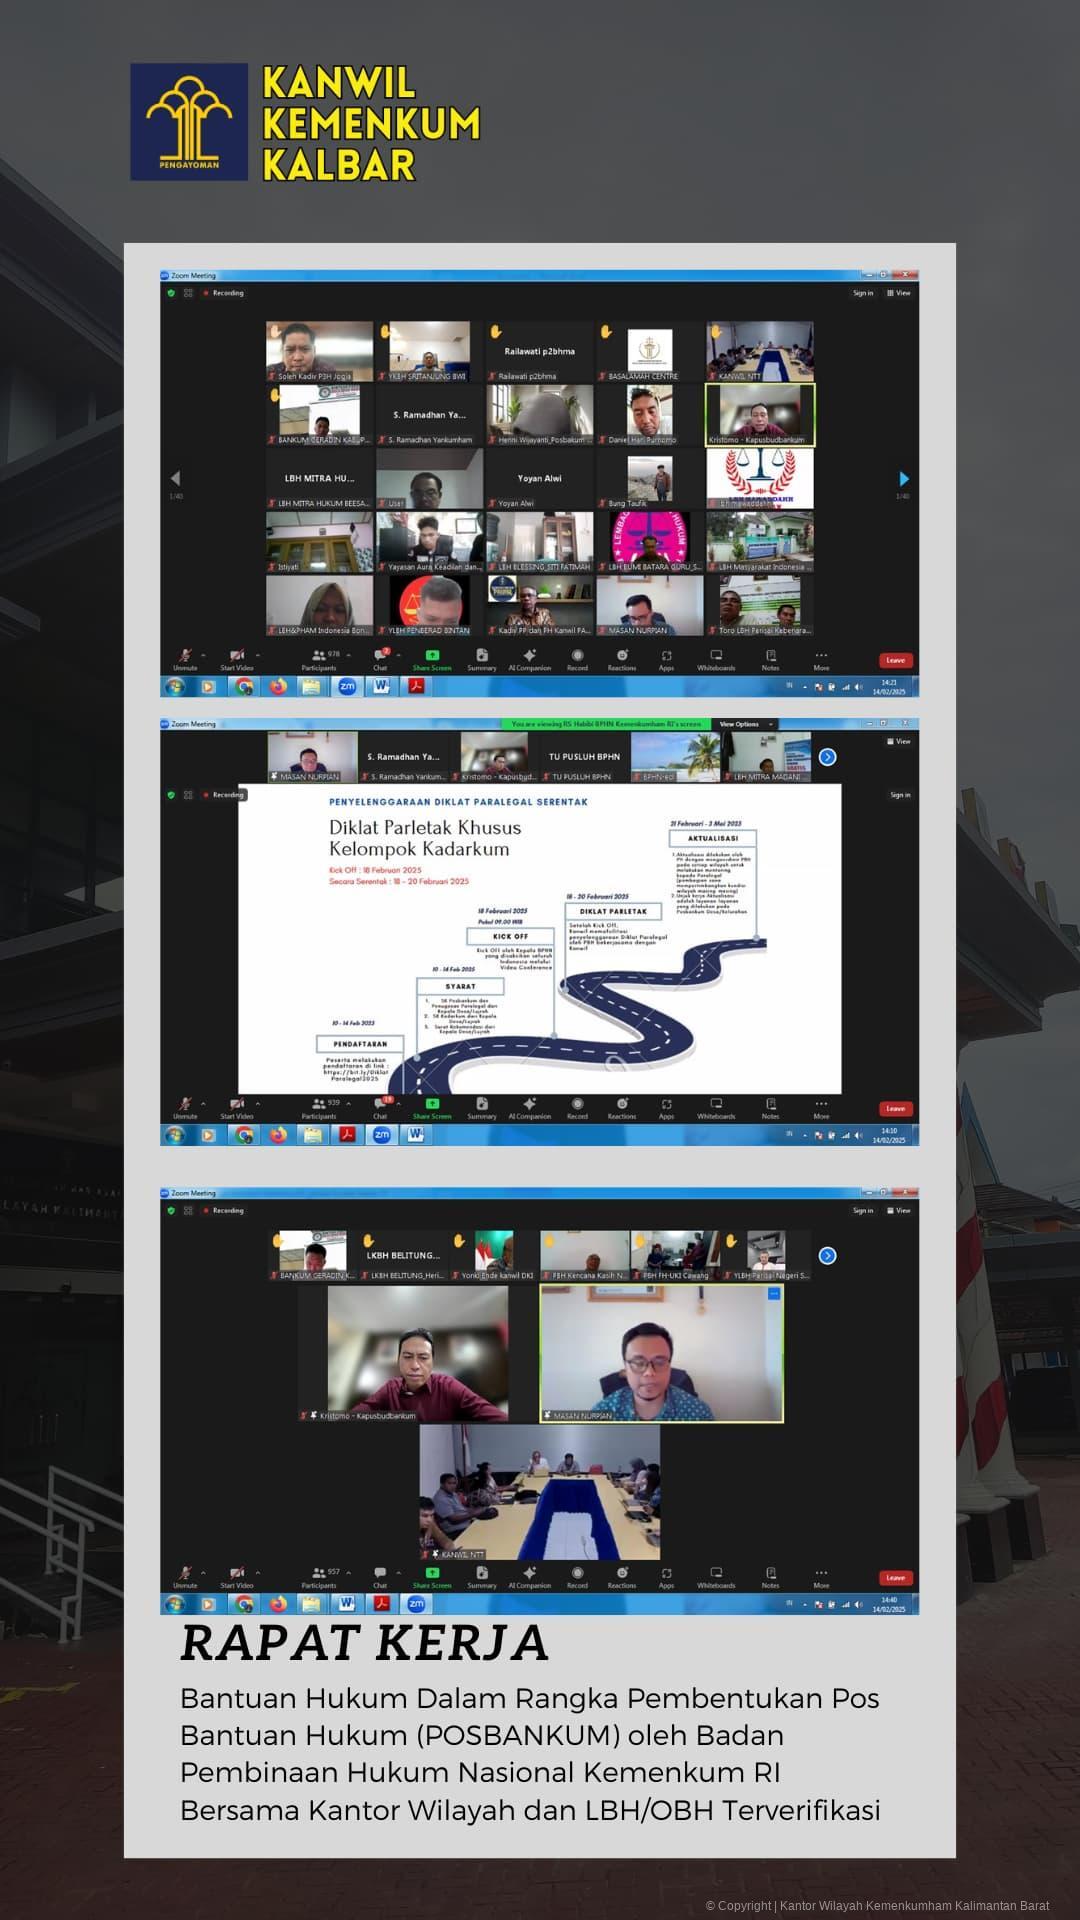Toggle Unmute in the 939-participant slide window
This screenshot has height=1920, width=1080.
click(x=185, y=1108)
